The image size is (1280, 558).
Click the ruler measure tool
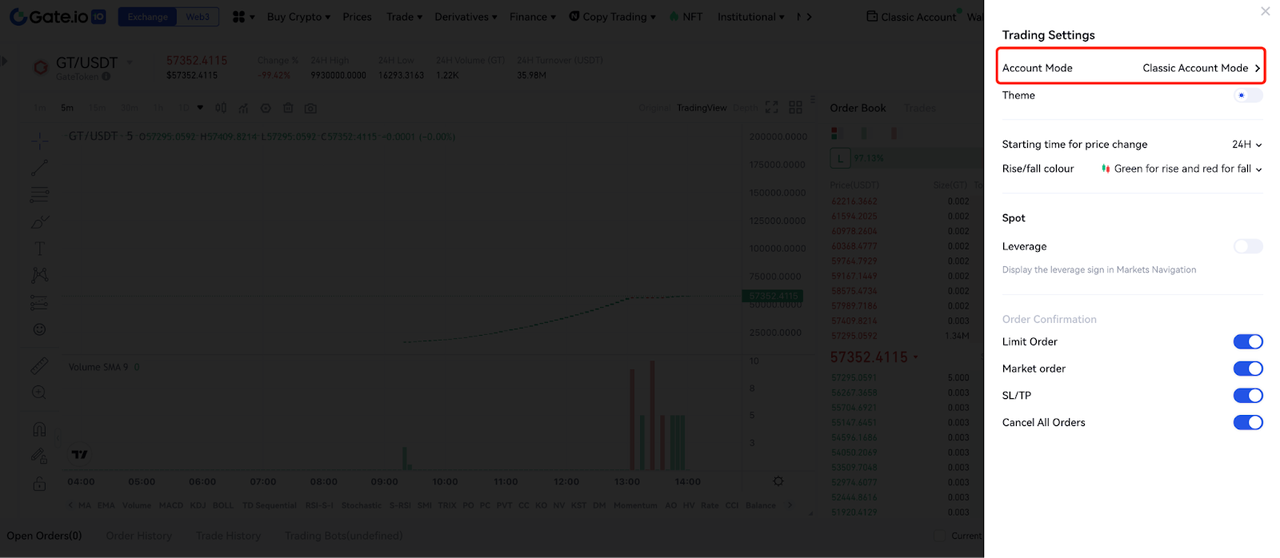coord(39,366)
